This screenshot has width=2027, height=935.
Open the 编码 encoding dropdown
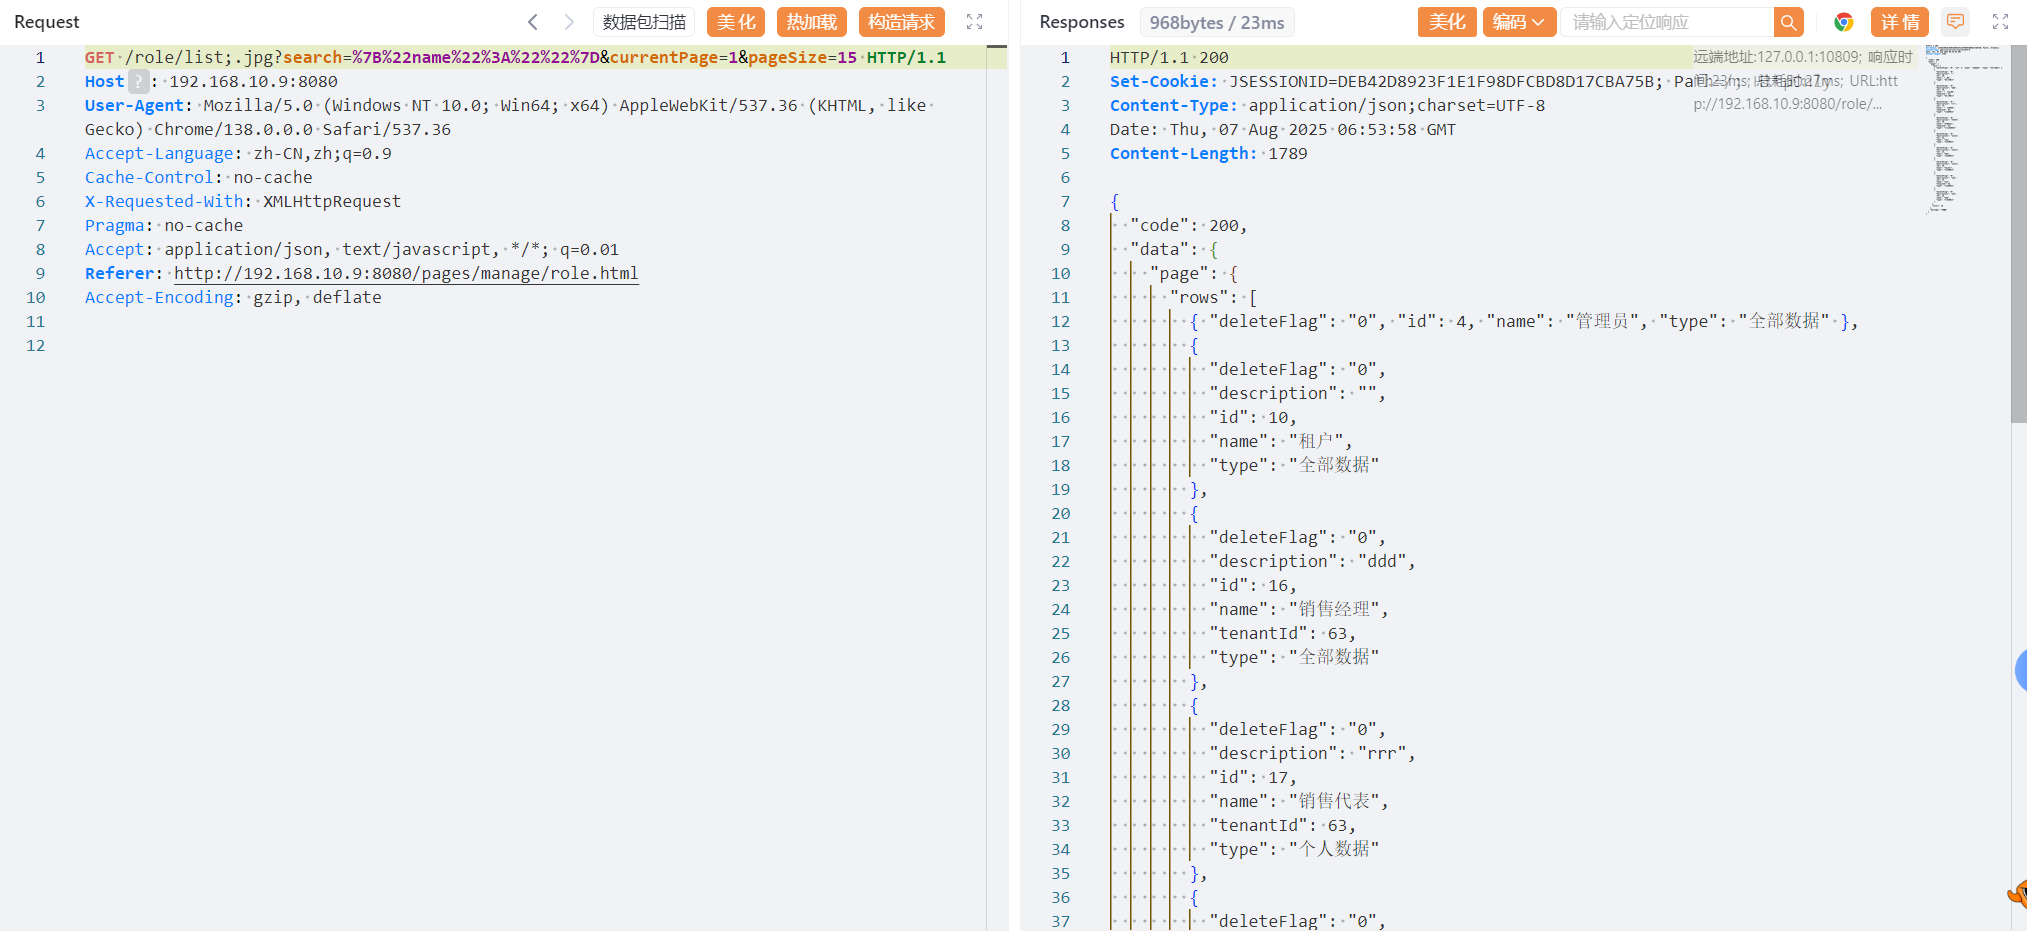tap(1518, 22)
